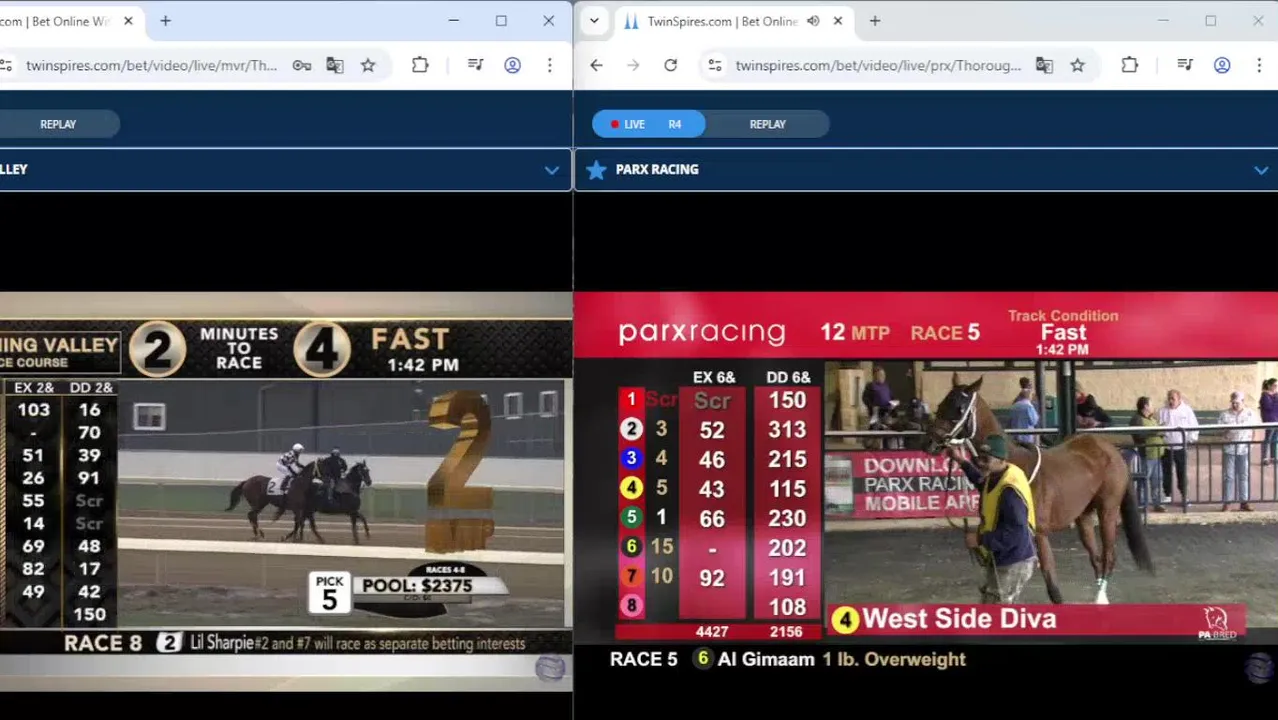The height and width of the screenshot is (720, 1278).
Task: Click the Al Gimaam overweight notice
Action: pos(788,659)
